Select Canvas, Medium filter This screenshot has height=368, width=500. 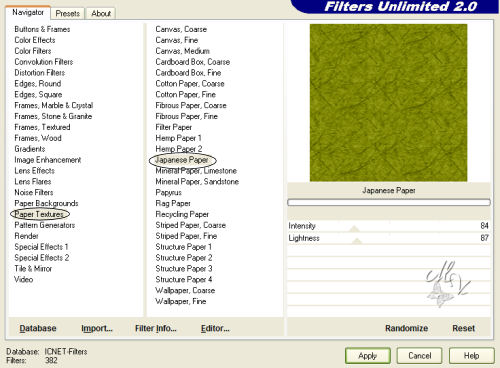tap(183, 51)
